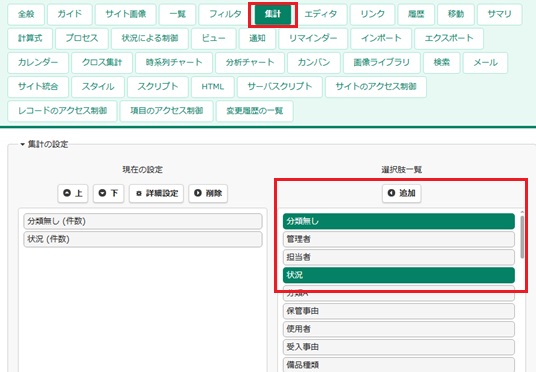Open the 分析チャート tab
536x372 pixels.
(x=250, y=63)
